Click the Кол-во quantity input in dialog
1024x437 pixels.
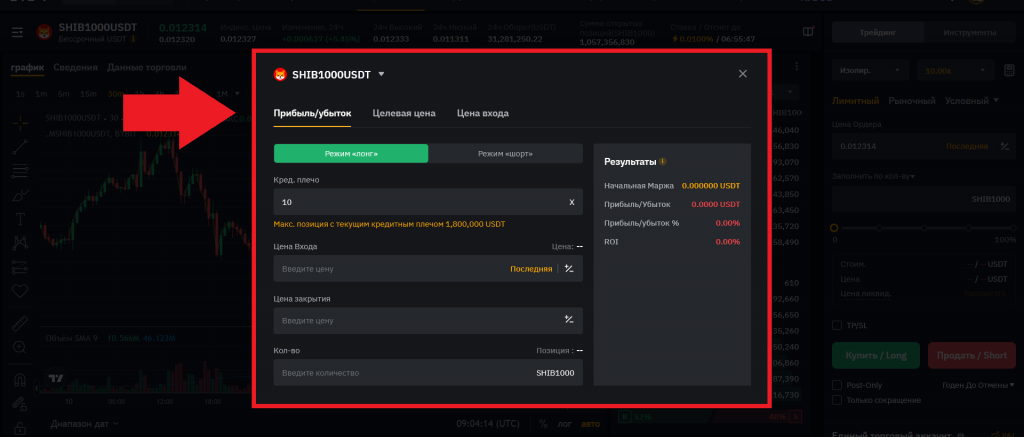pos(428,372)
